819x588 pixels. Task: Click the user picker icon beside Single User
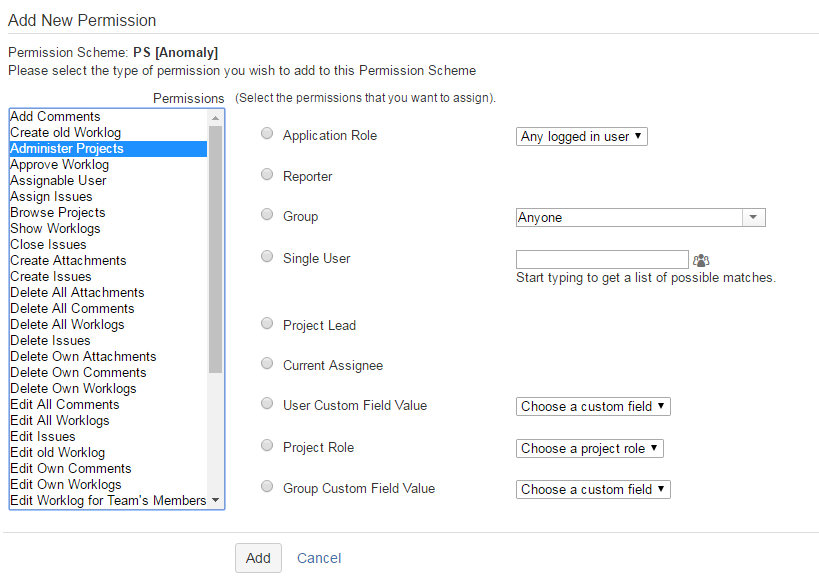(x=700, y=260)
